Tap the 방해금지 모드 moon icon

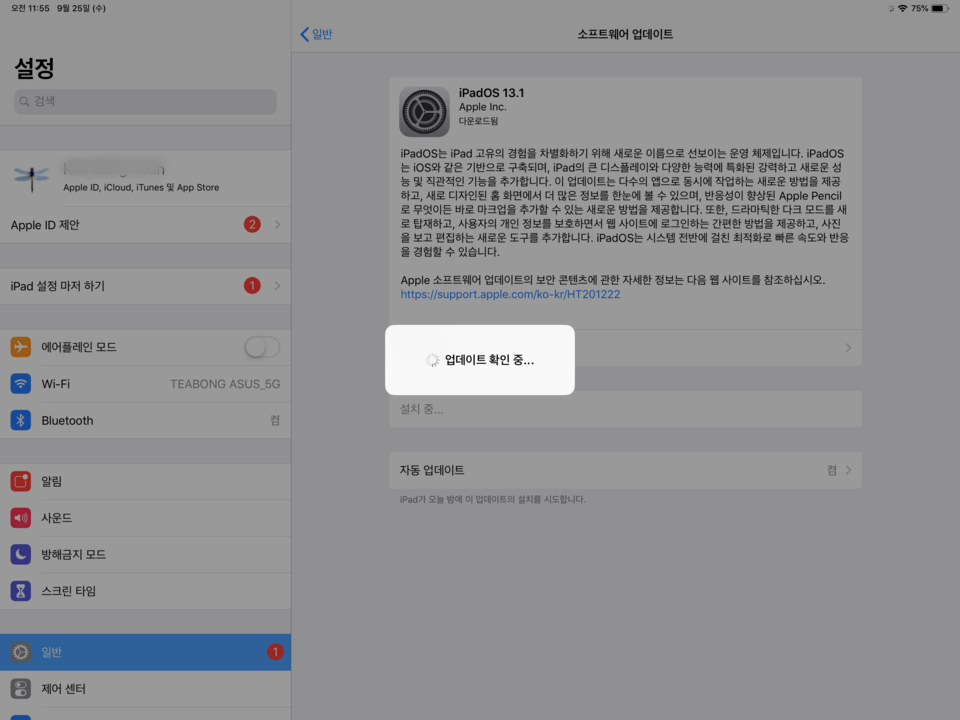[x=20, y=555]
